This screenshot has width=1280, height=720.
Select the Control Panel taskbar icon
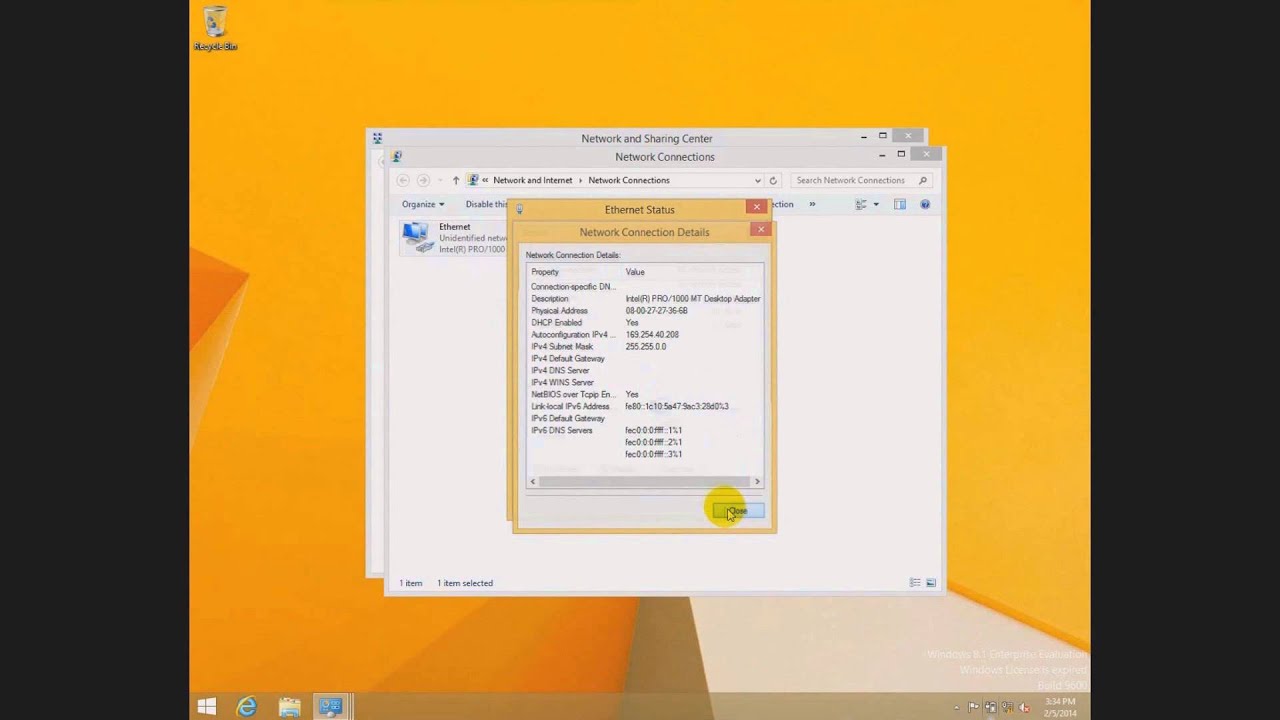pos(331,707)
